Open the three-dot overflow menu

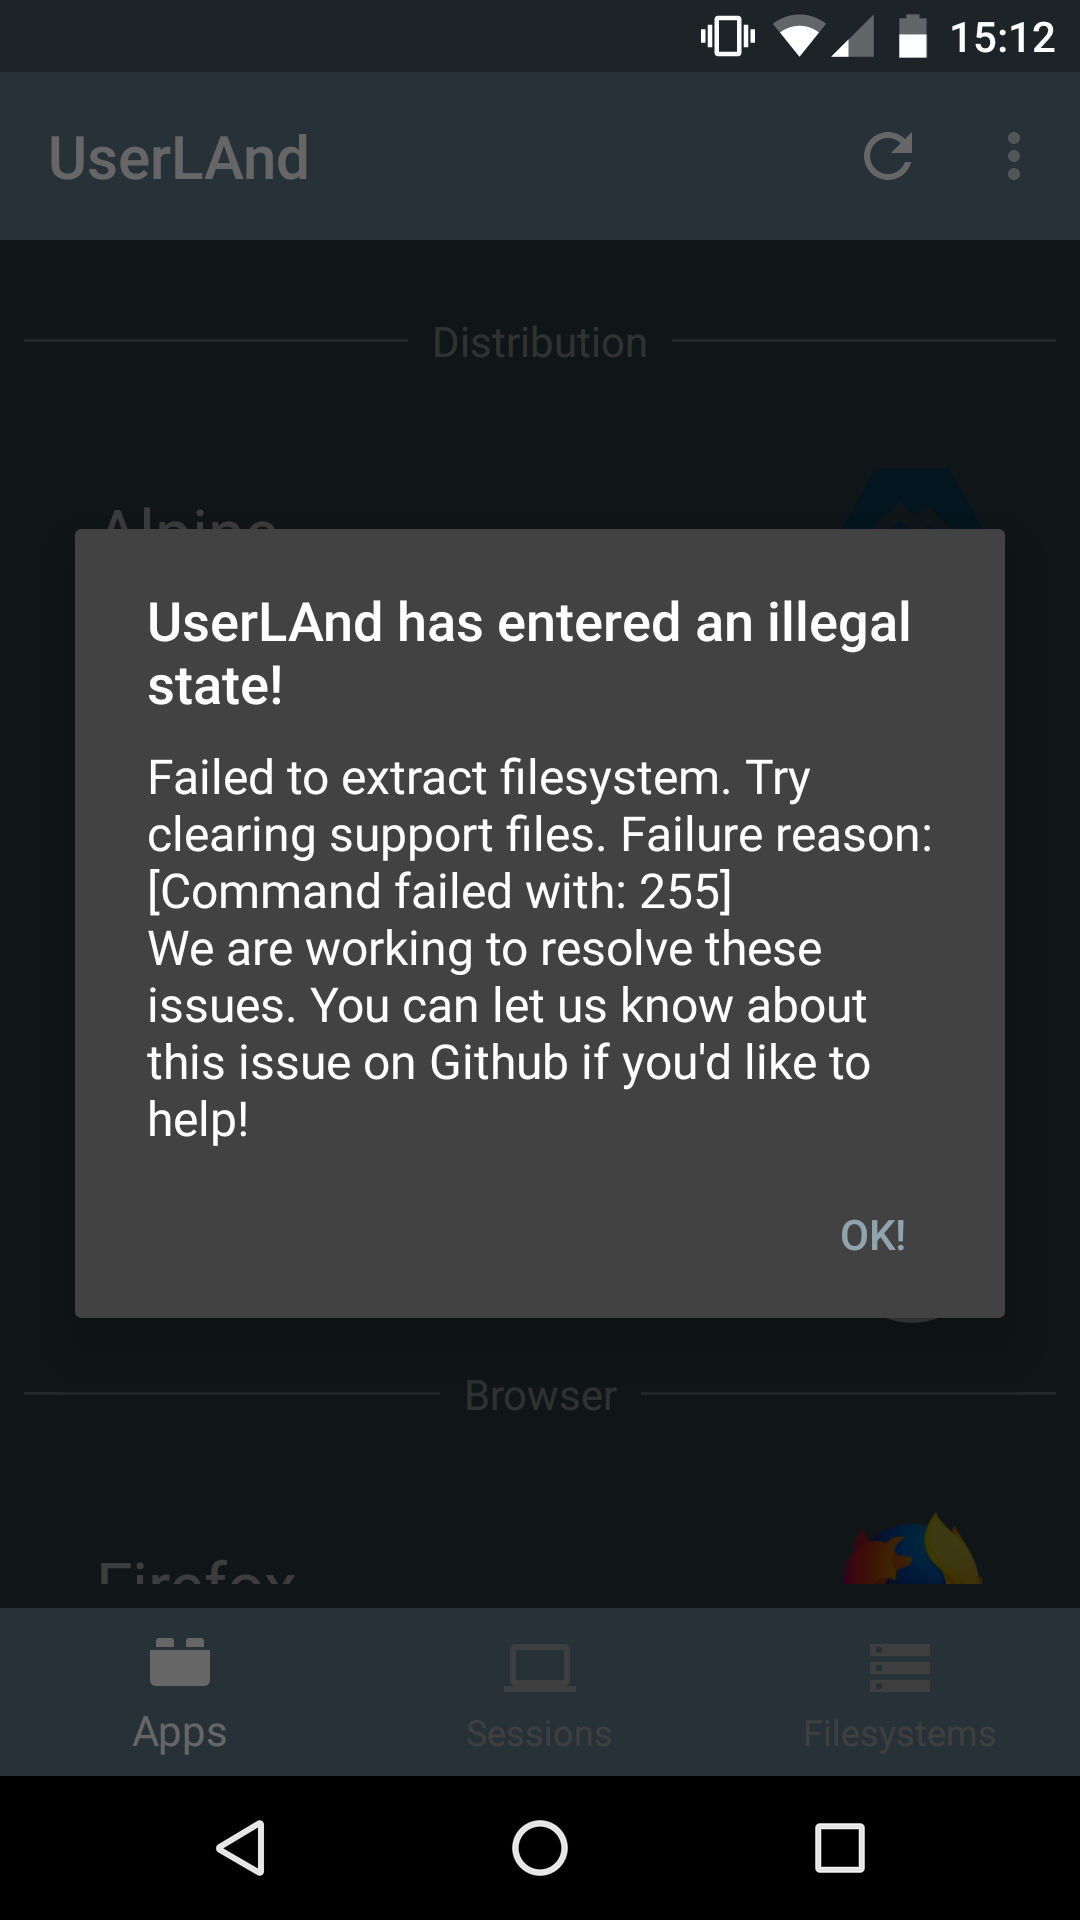click(1014, 156)
